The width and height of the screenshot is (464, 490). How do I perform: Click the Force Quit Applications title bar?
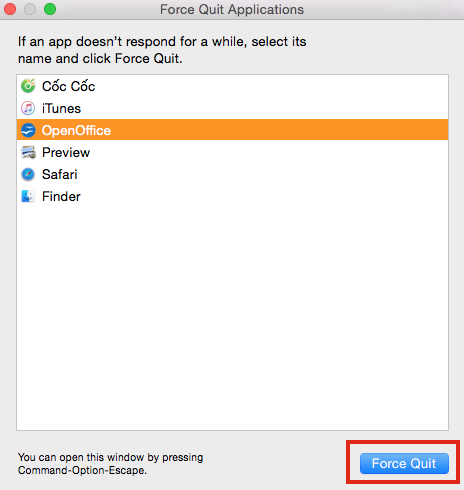click(x=232, y=9)
